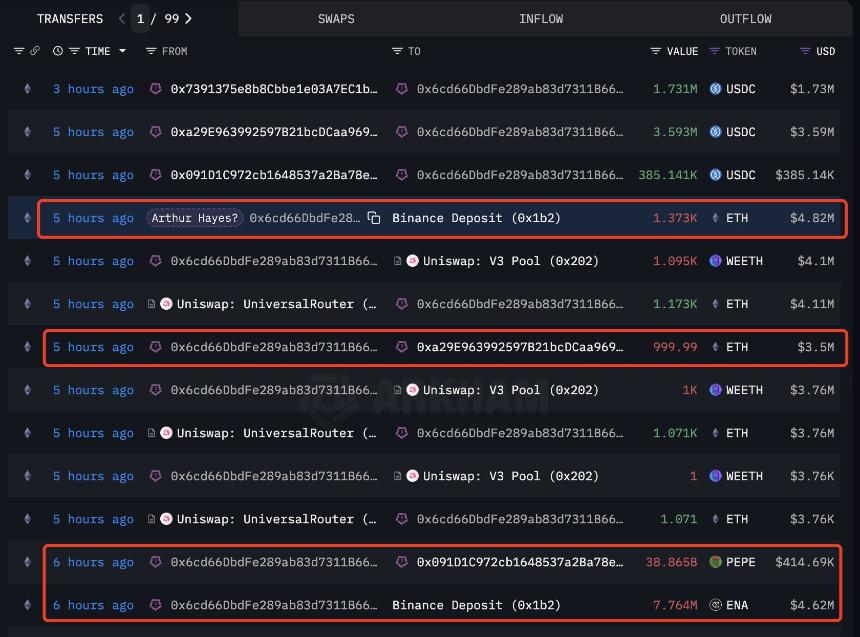Open next page with right chevron
The image size is (860, 637).
tap(186, 18)
